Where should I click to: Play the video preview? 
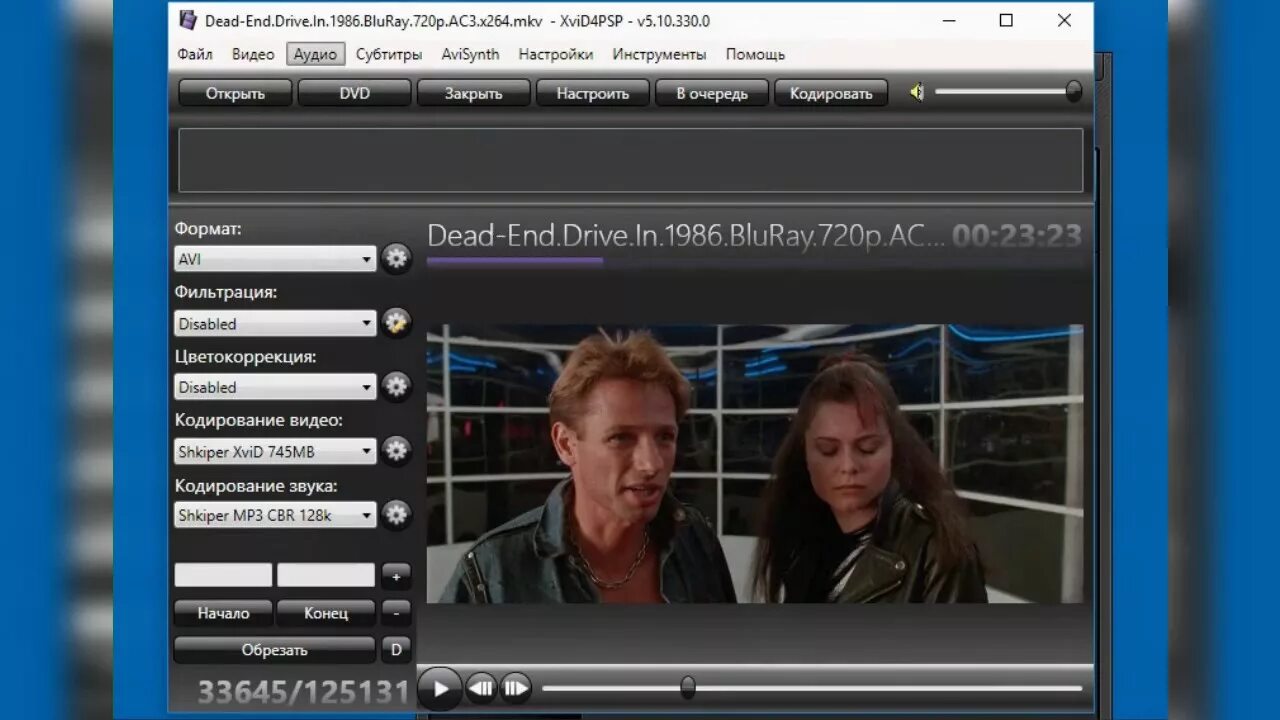click(440, 689)
